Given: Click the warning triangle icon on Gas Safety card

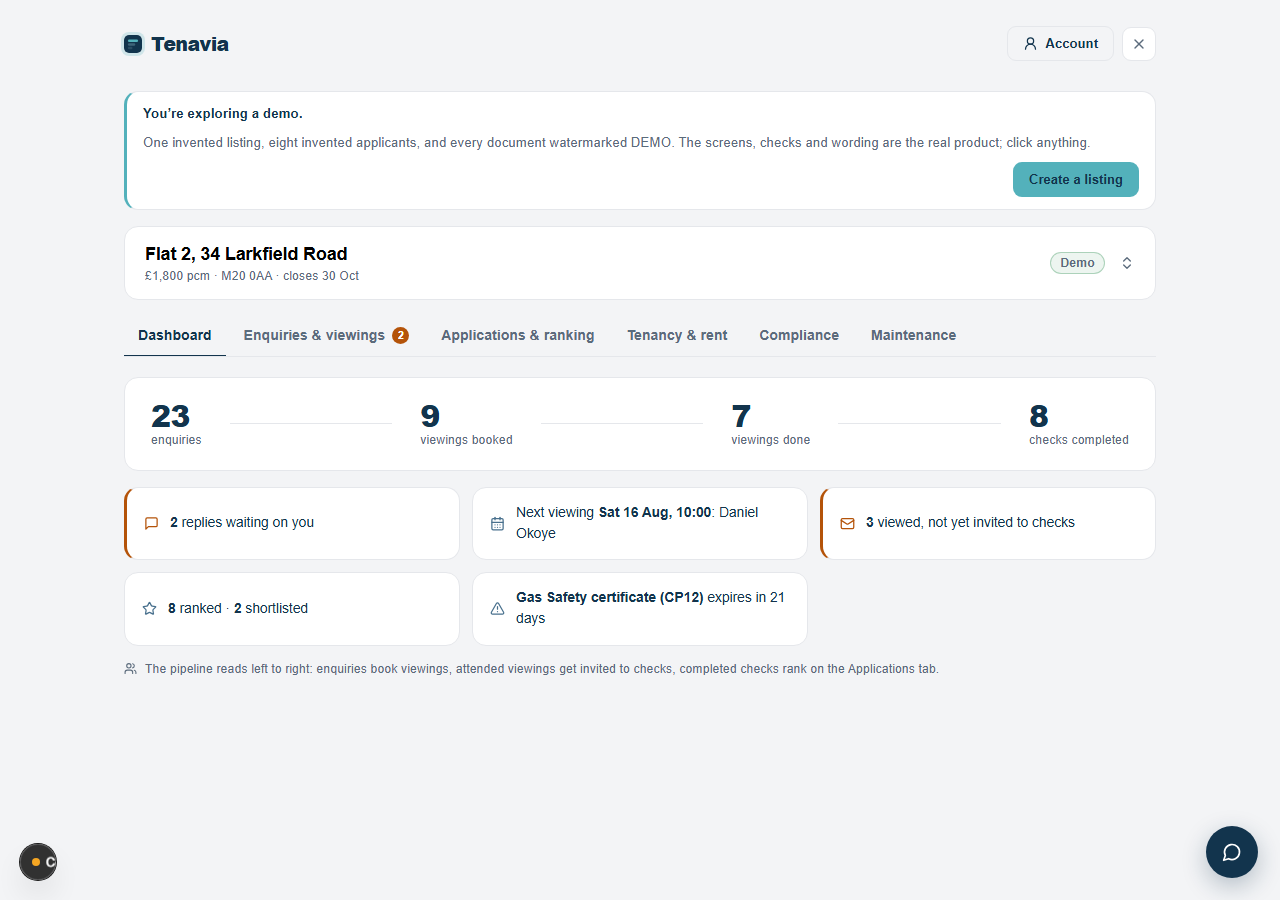Looking at the screenshot, I should [497, 608].
